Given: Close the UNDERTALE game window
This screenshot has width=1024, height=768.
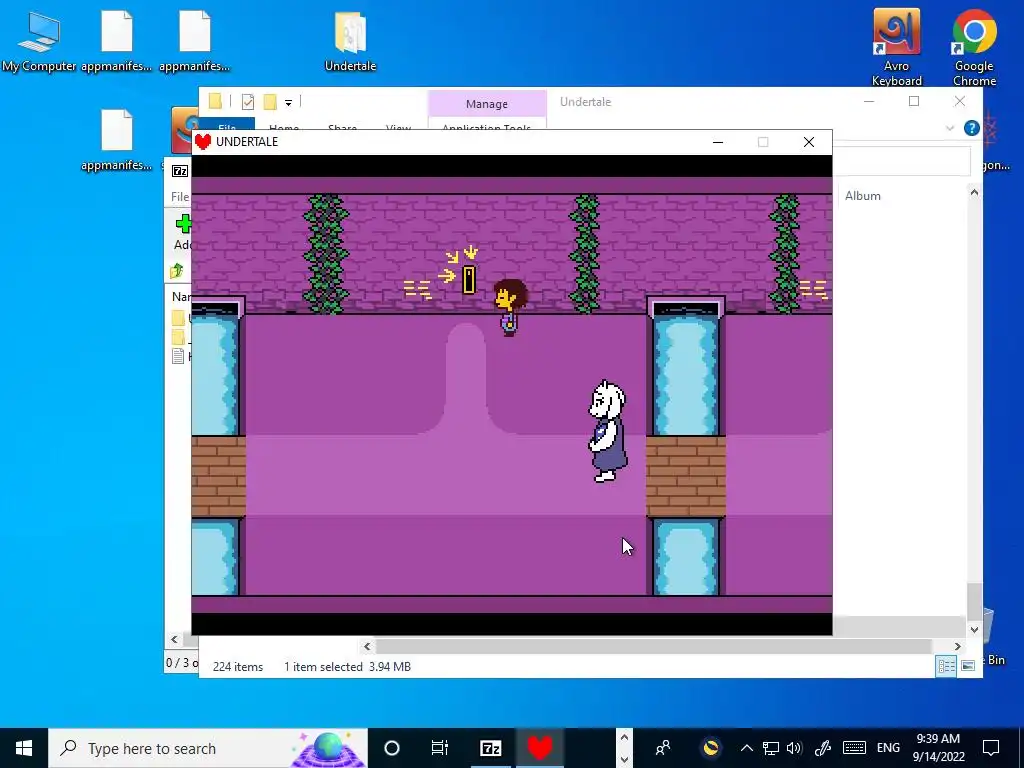Looking at the screenshot, I should coord(808,142).
